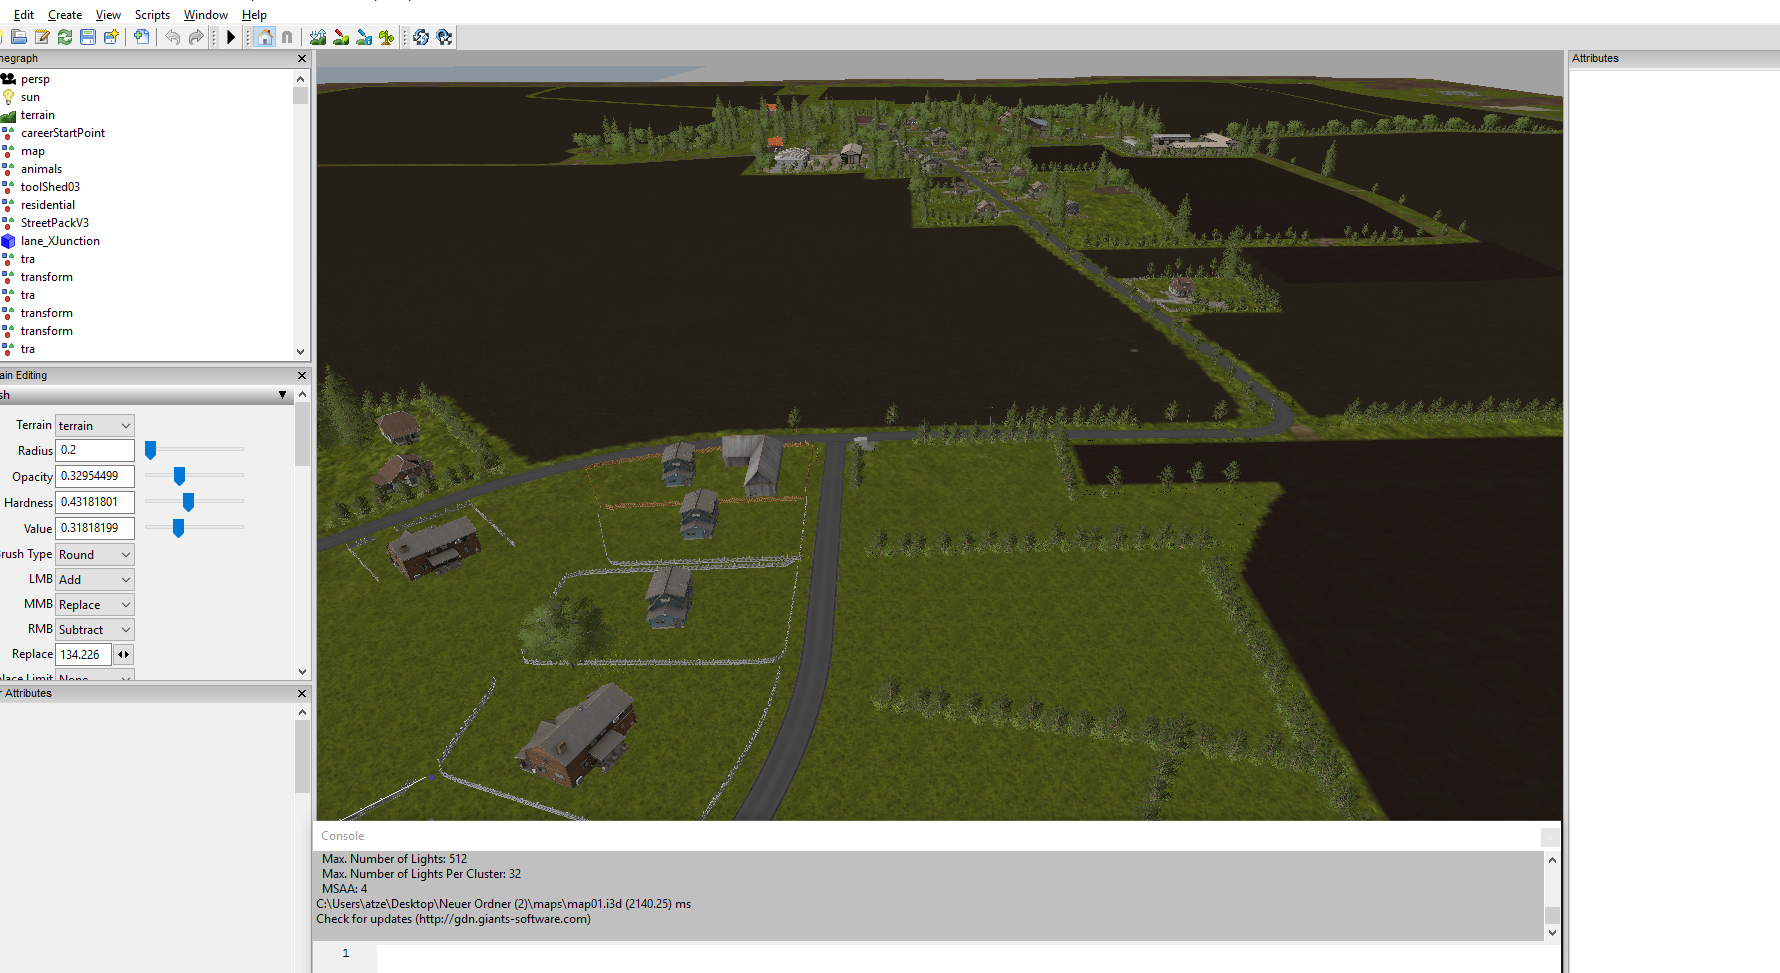Select the lane_XJunction shape node
The image size is (1780, 973).
[x=60, y=241]
